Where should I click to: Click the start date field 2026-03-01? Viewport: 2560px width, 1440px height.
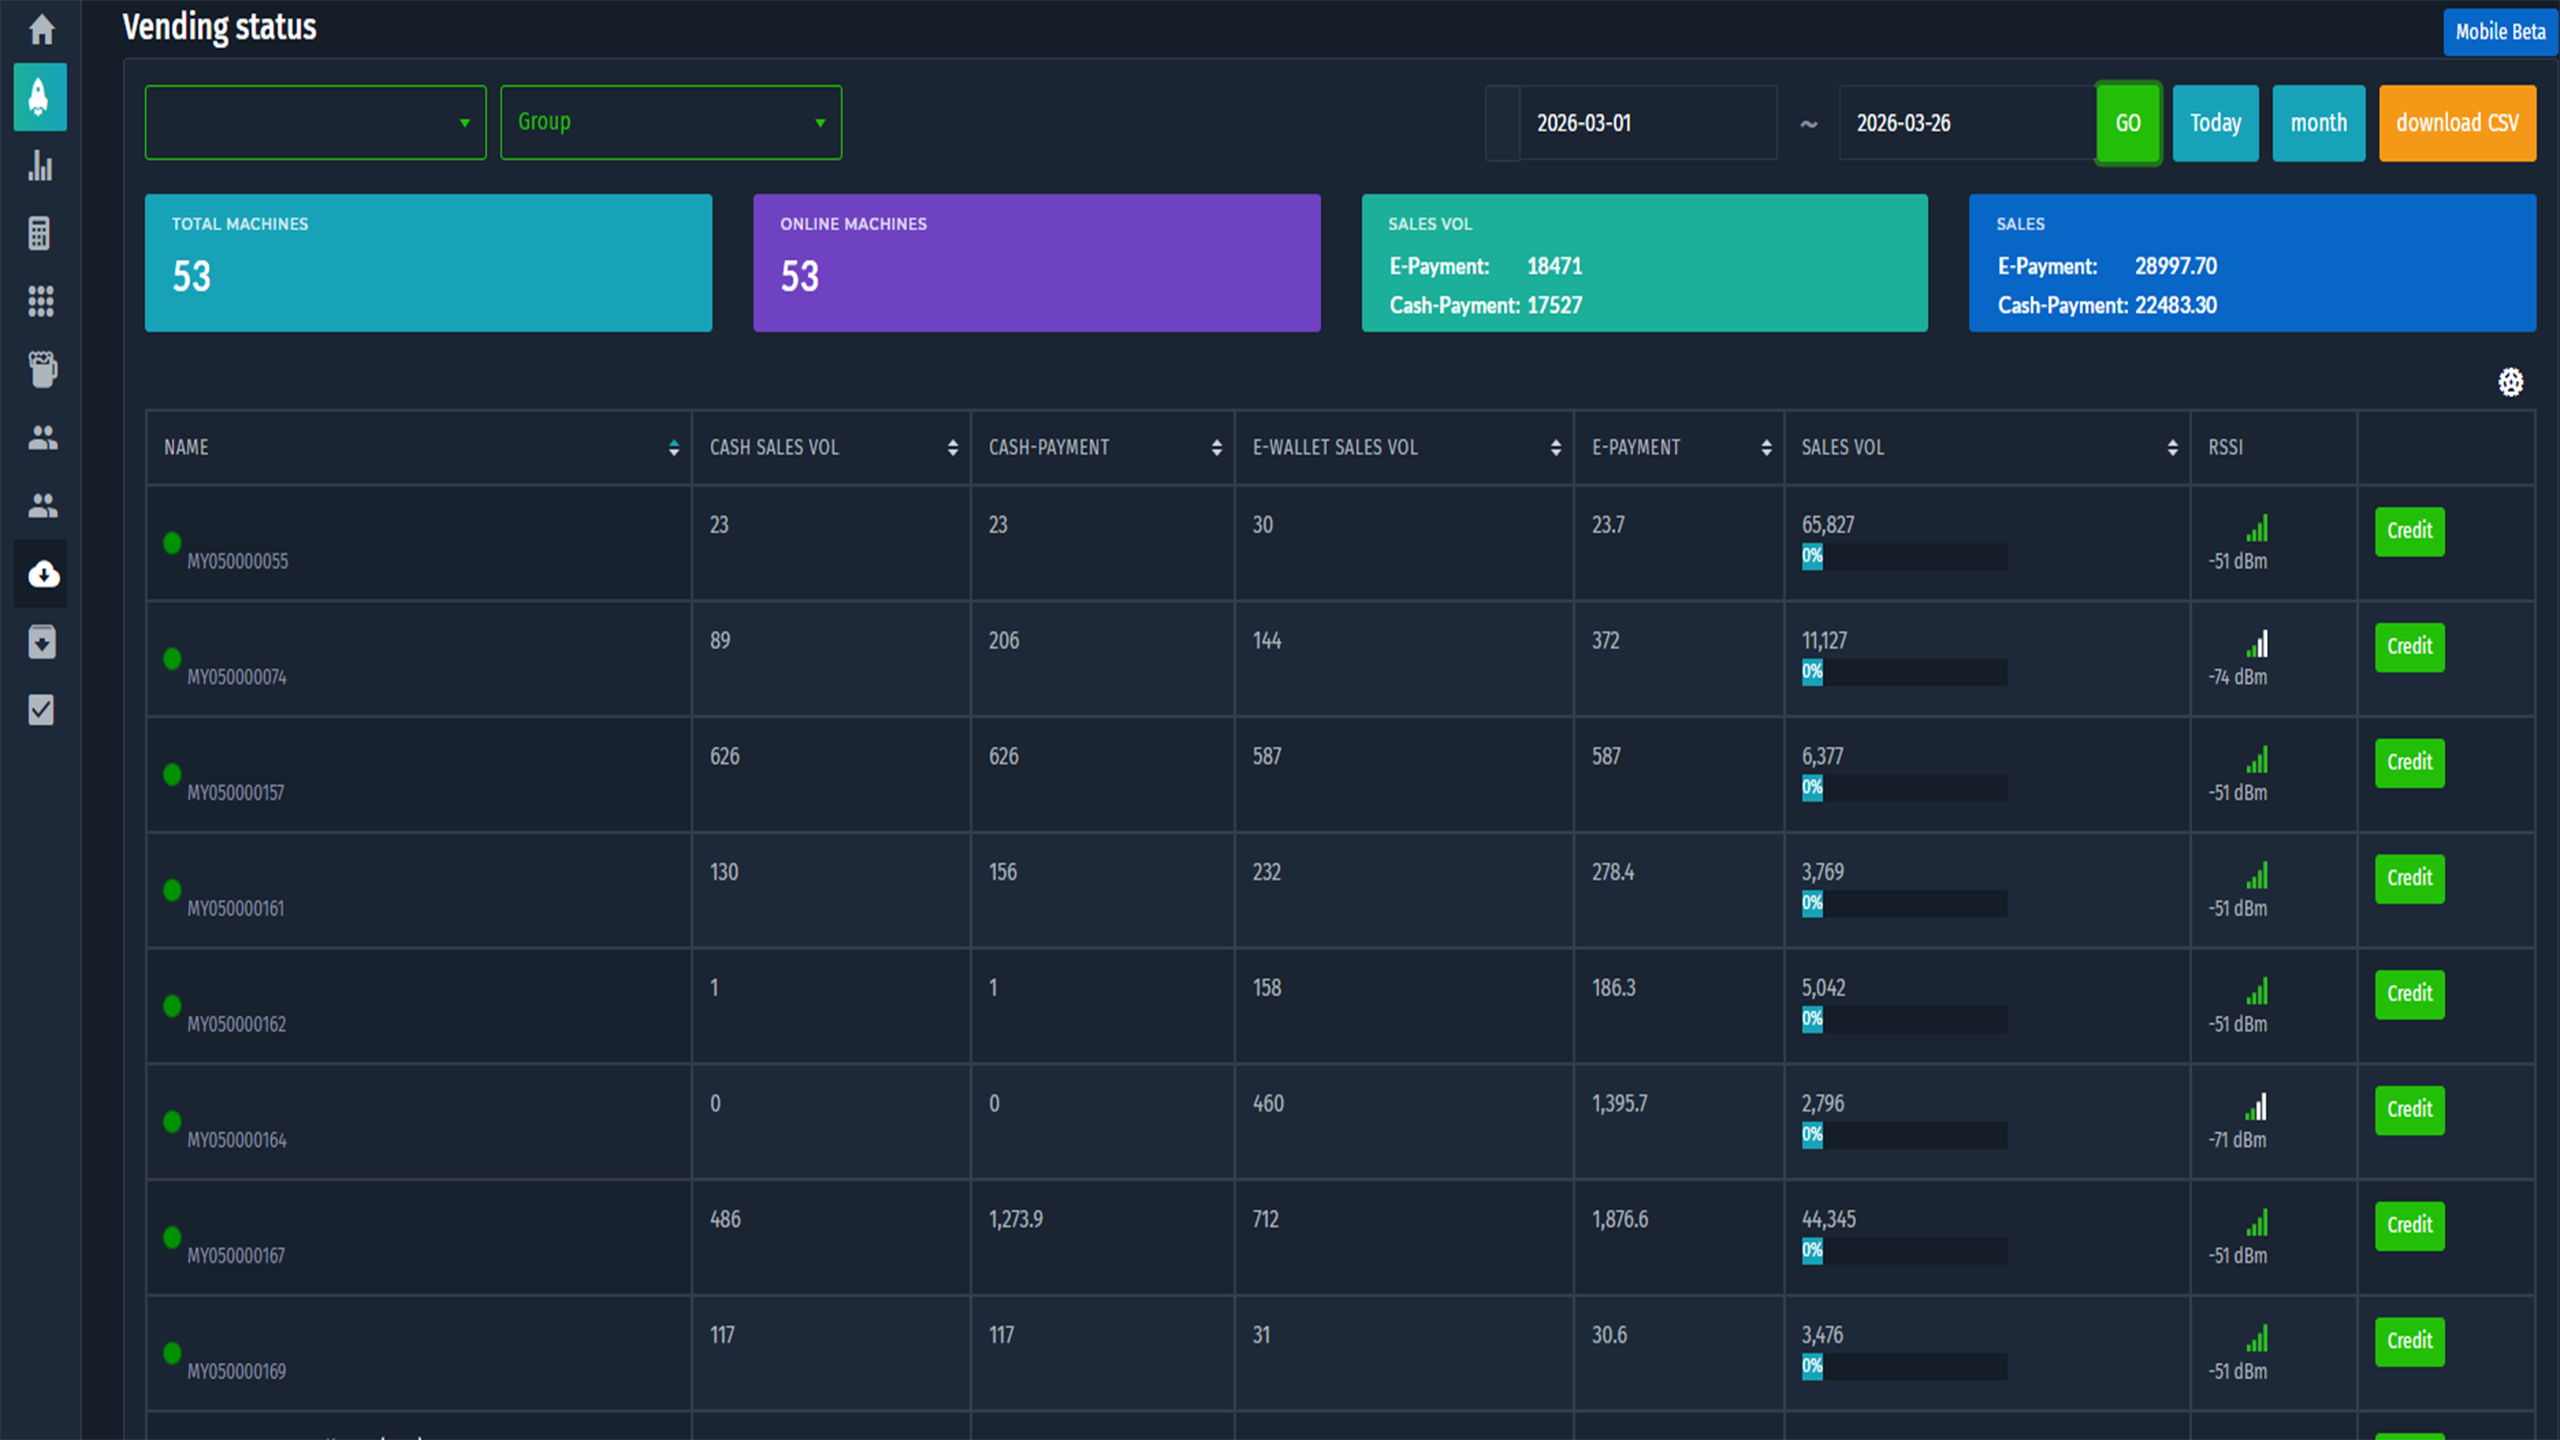1647,123
